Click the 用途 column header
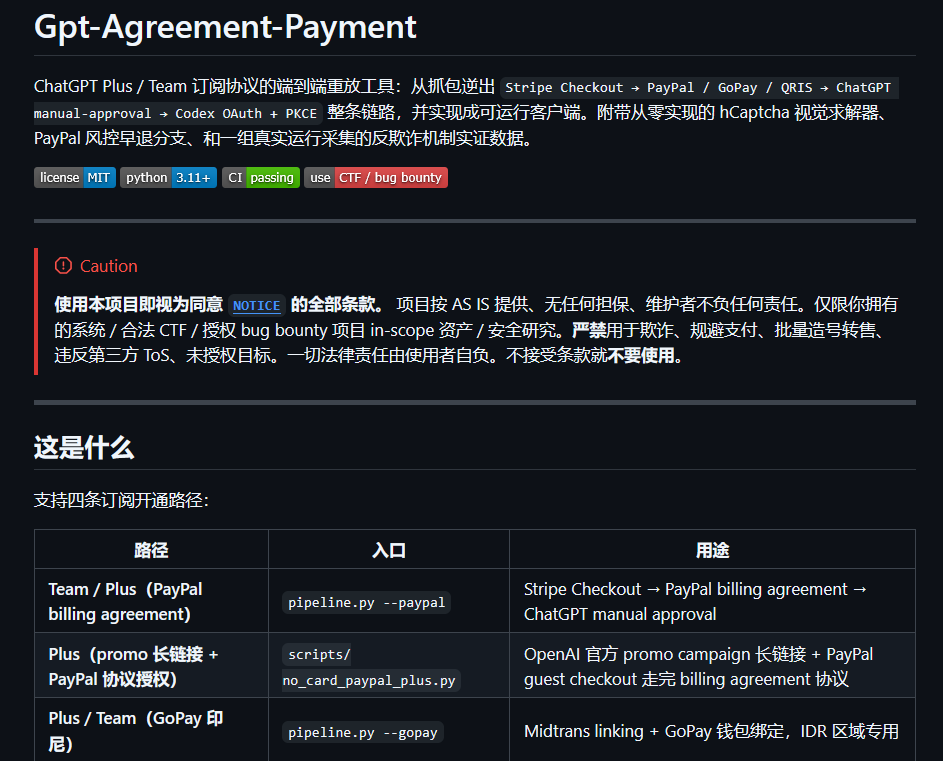This screenshot has width=943, height=761. [x=713, y=549]
